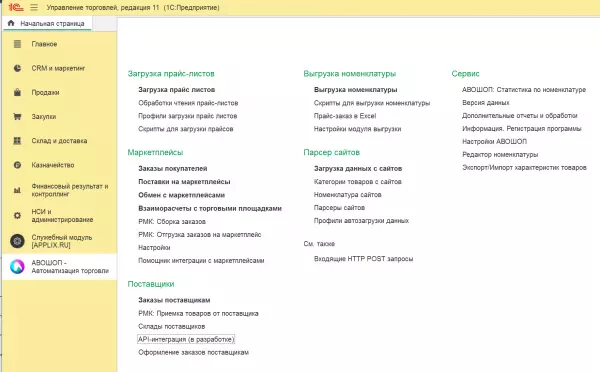Click the Главное section icon
The width and height of the screenshot is (600, 372).
click(17, 44)
